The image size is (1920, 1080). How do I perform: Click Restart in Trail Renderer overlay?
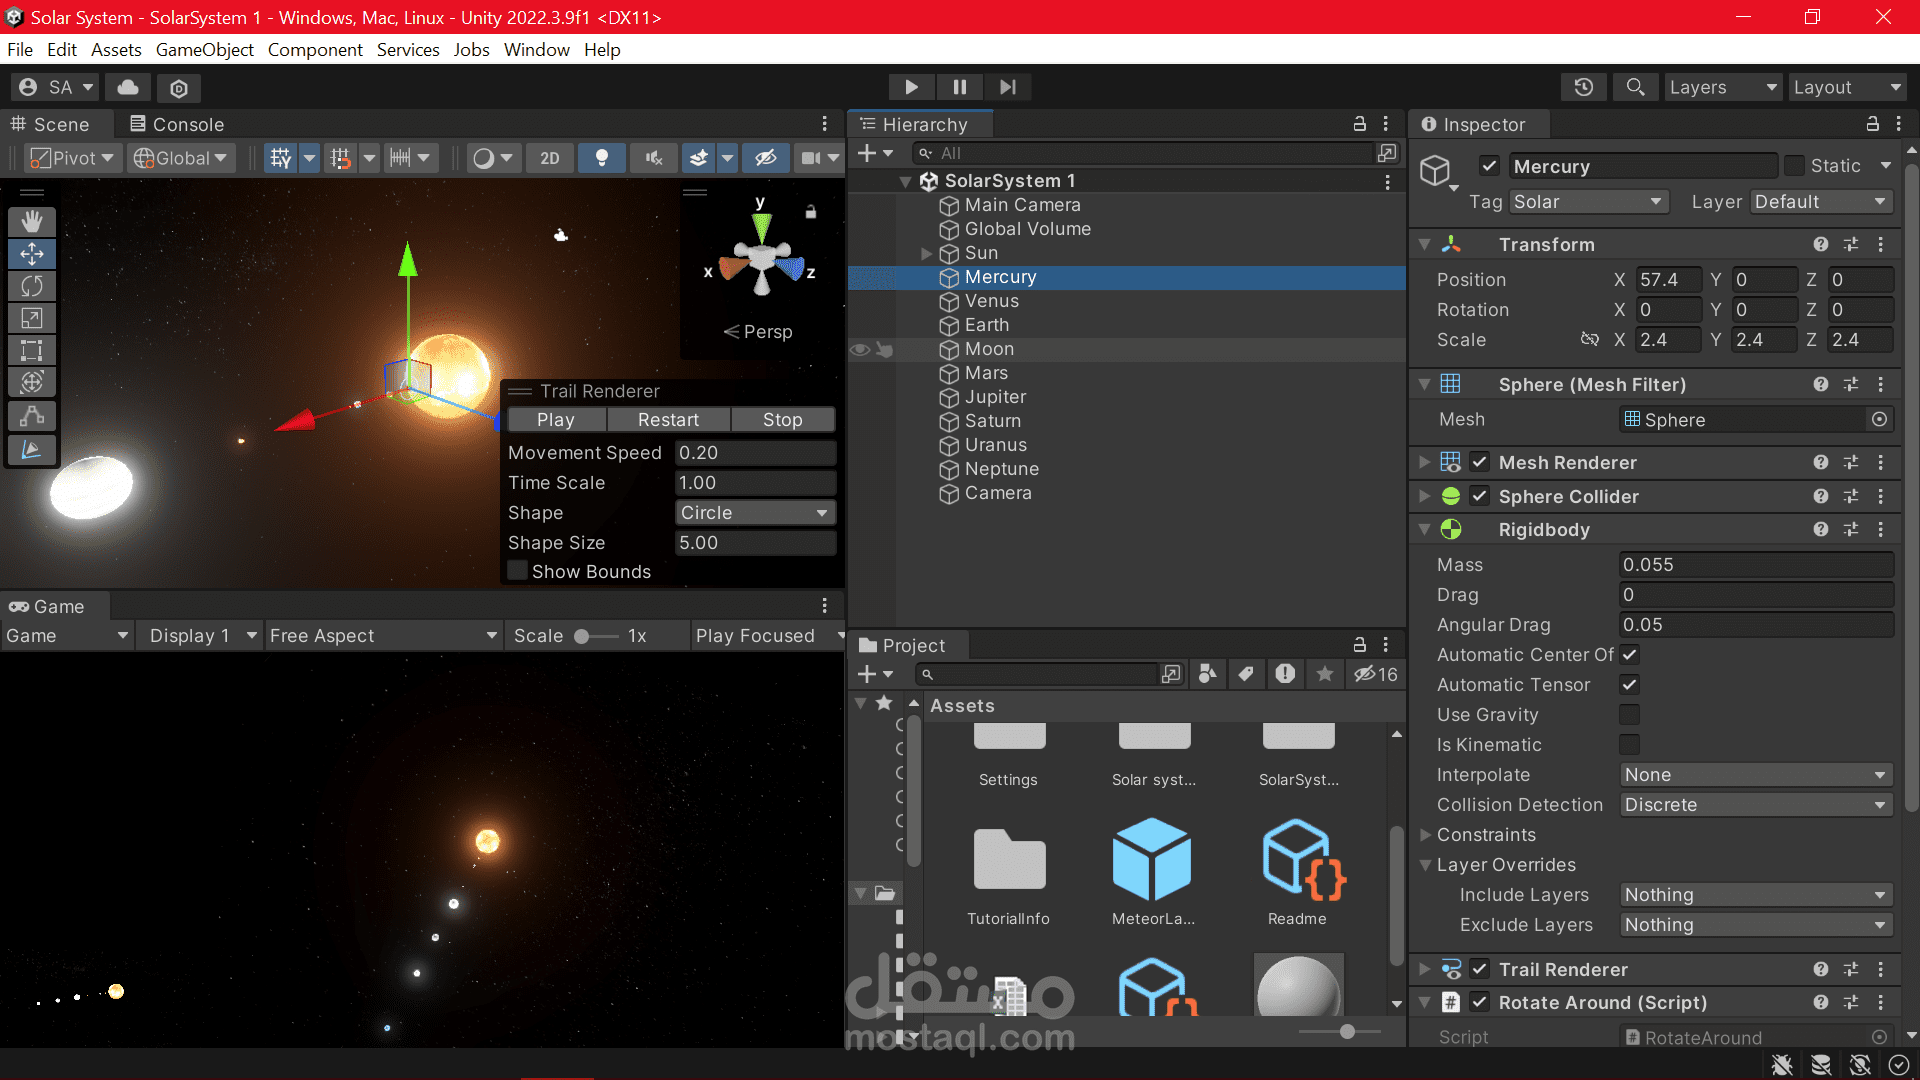coord(668,420)
